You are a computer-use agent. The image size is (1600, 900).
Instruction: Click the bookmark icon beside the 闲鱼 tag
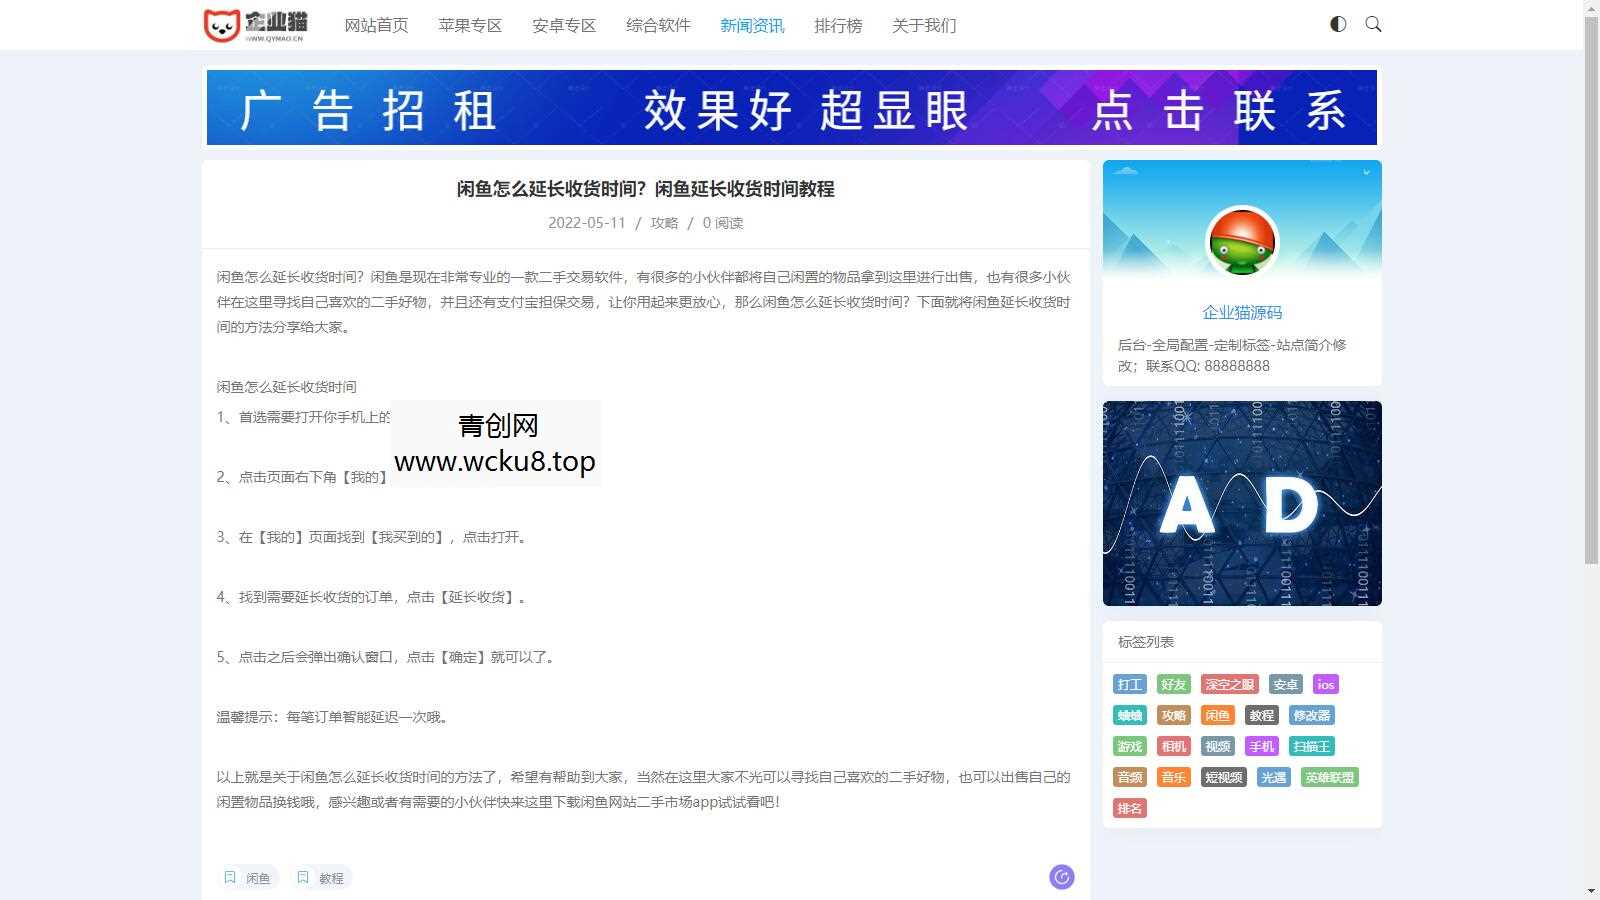[x=231, y=877]
